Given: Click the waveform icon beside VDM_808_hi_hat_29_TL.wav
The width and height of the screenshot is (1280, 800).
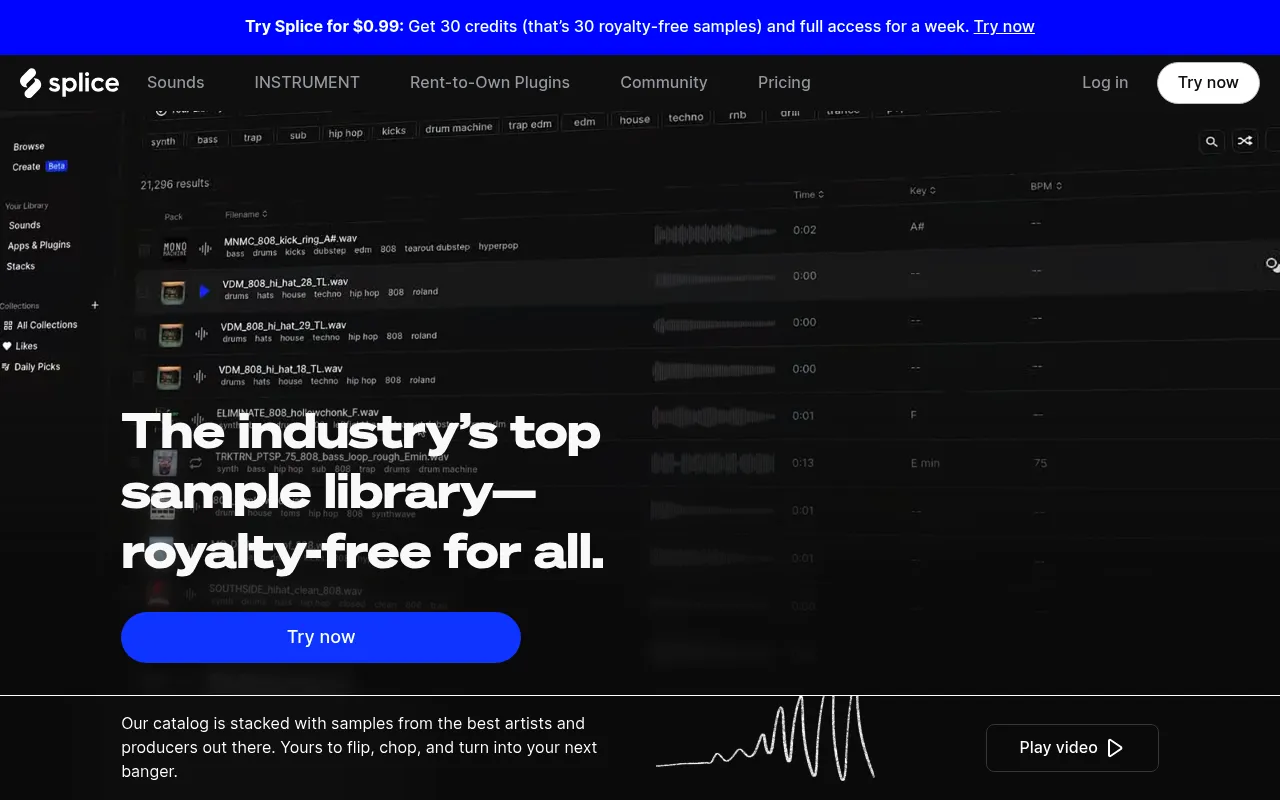Looking at the screenshot, I should pyautogui.click(x=201, y=334).
